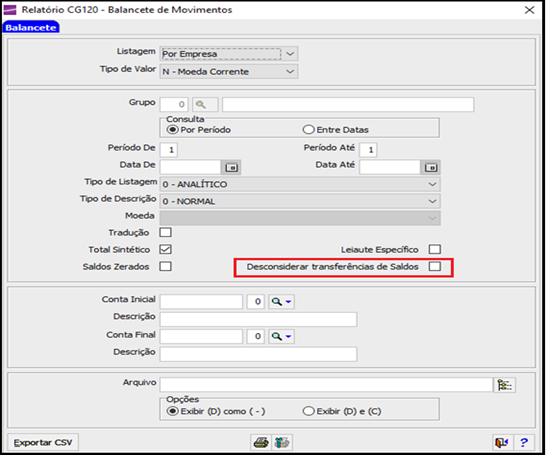Tick the Saldos Zerados checkbox
The height and width of the screenshot is (455, 547).
coord(165,267)
